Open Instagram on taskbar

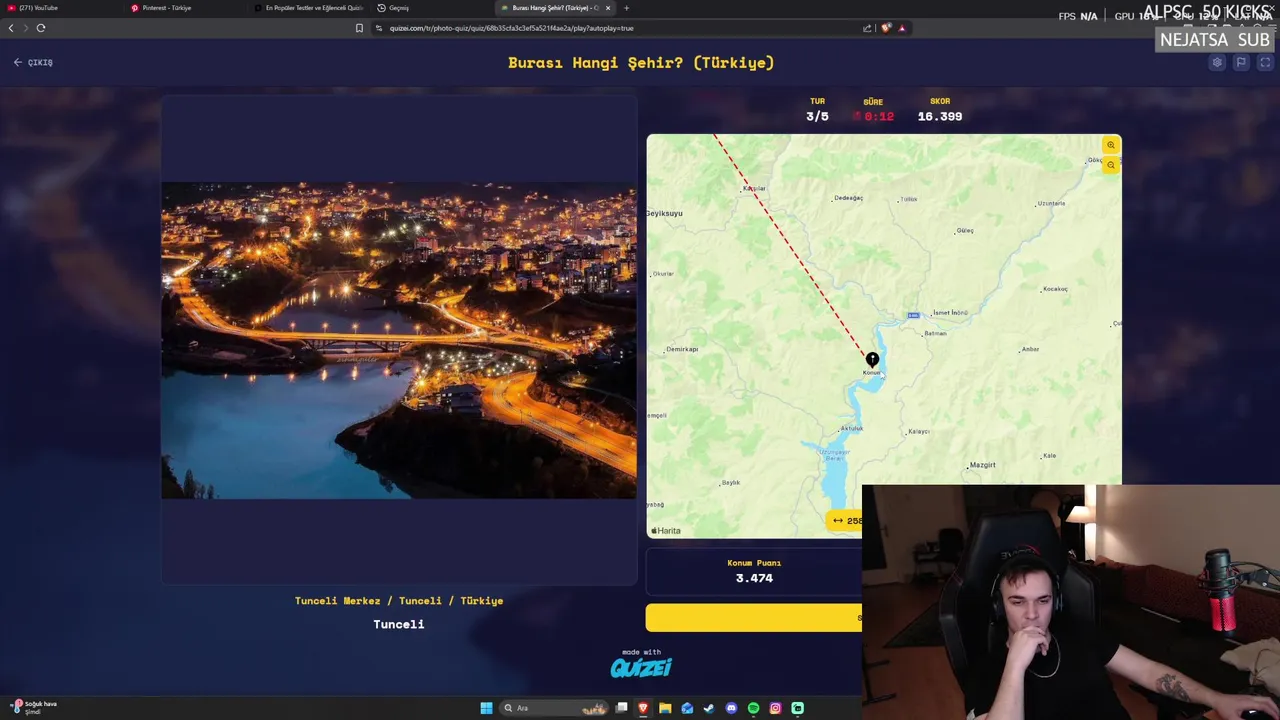775,708
